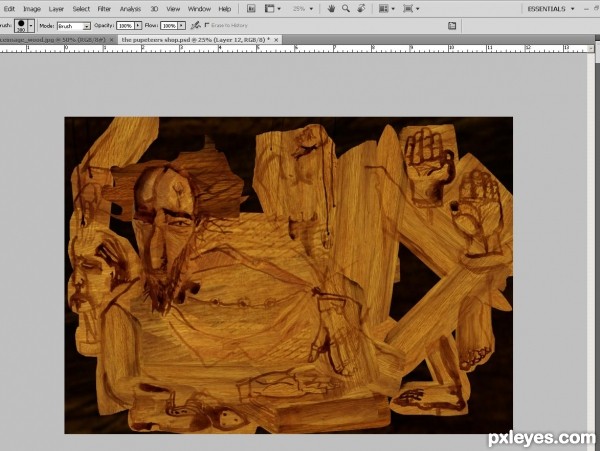This screenshot has height=451, width=600.
Task: Open the Layer menu
Action: coord(56,9)
